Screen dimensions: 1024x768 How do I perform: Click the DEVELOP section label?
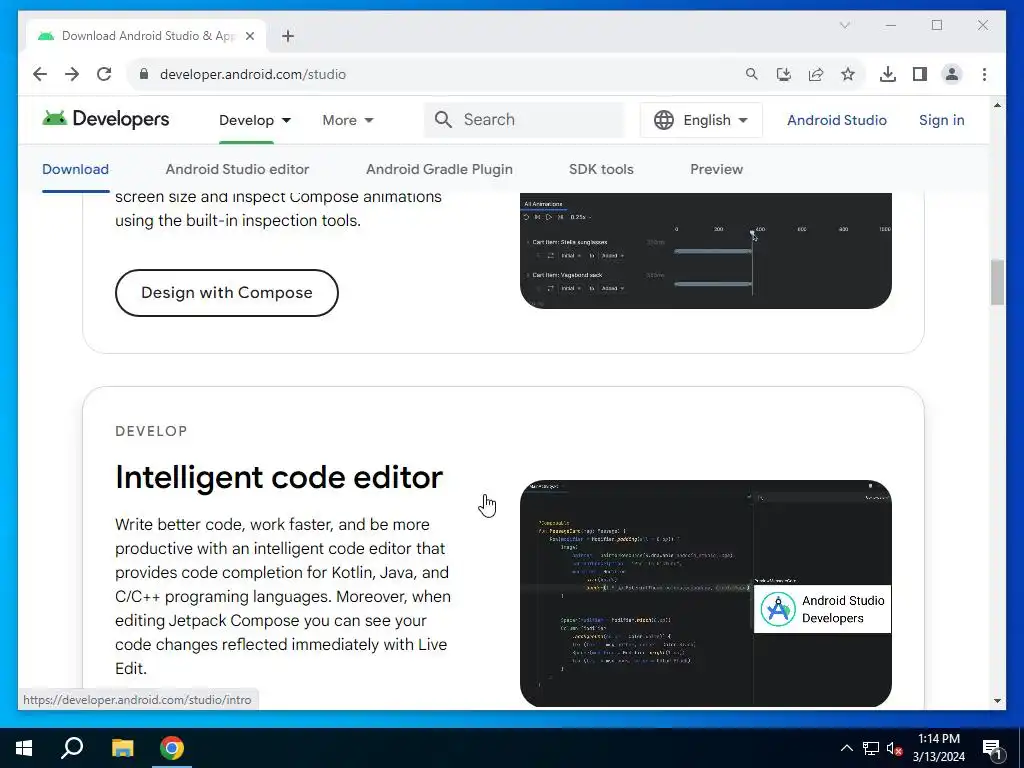152,431
